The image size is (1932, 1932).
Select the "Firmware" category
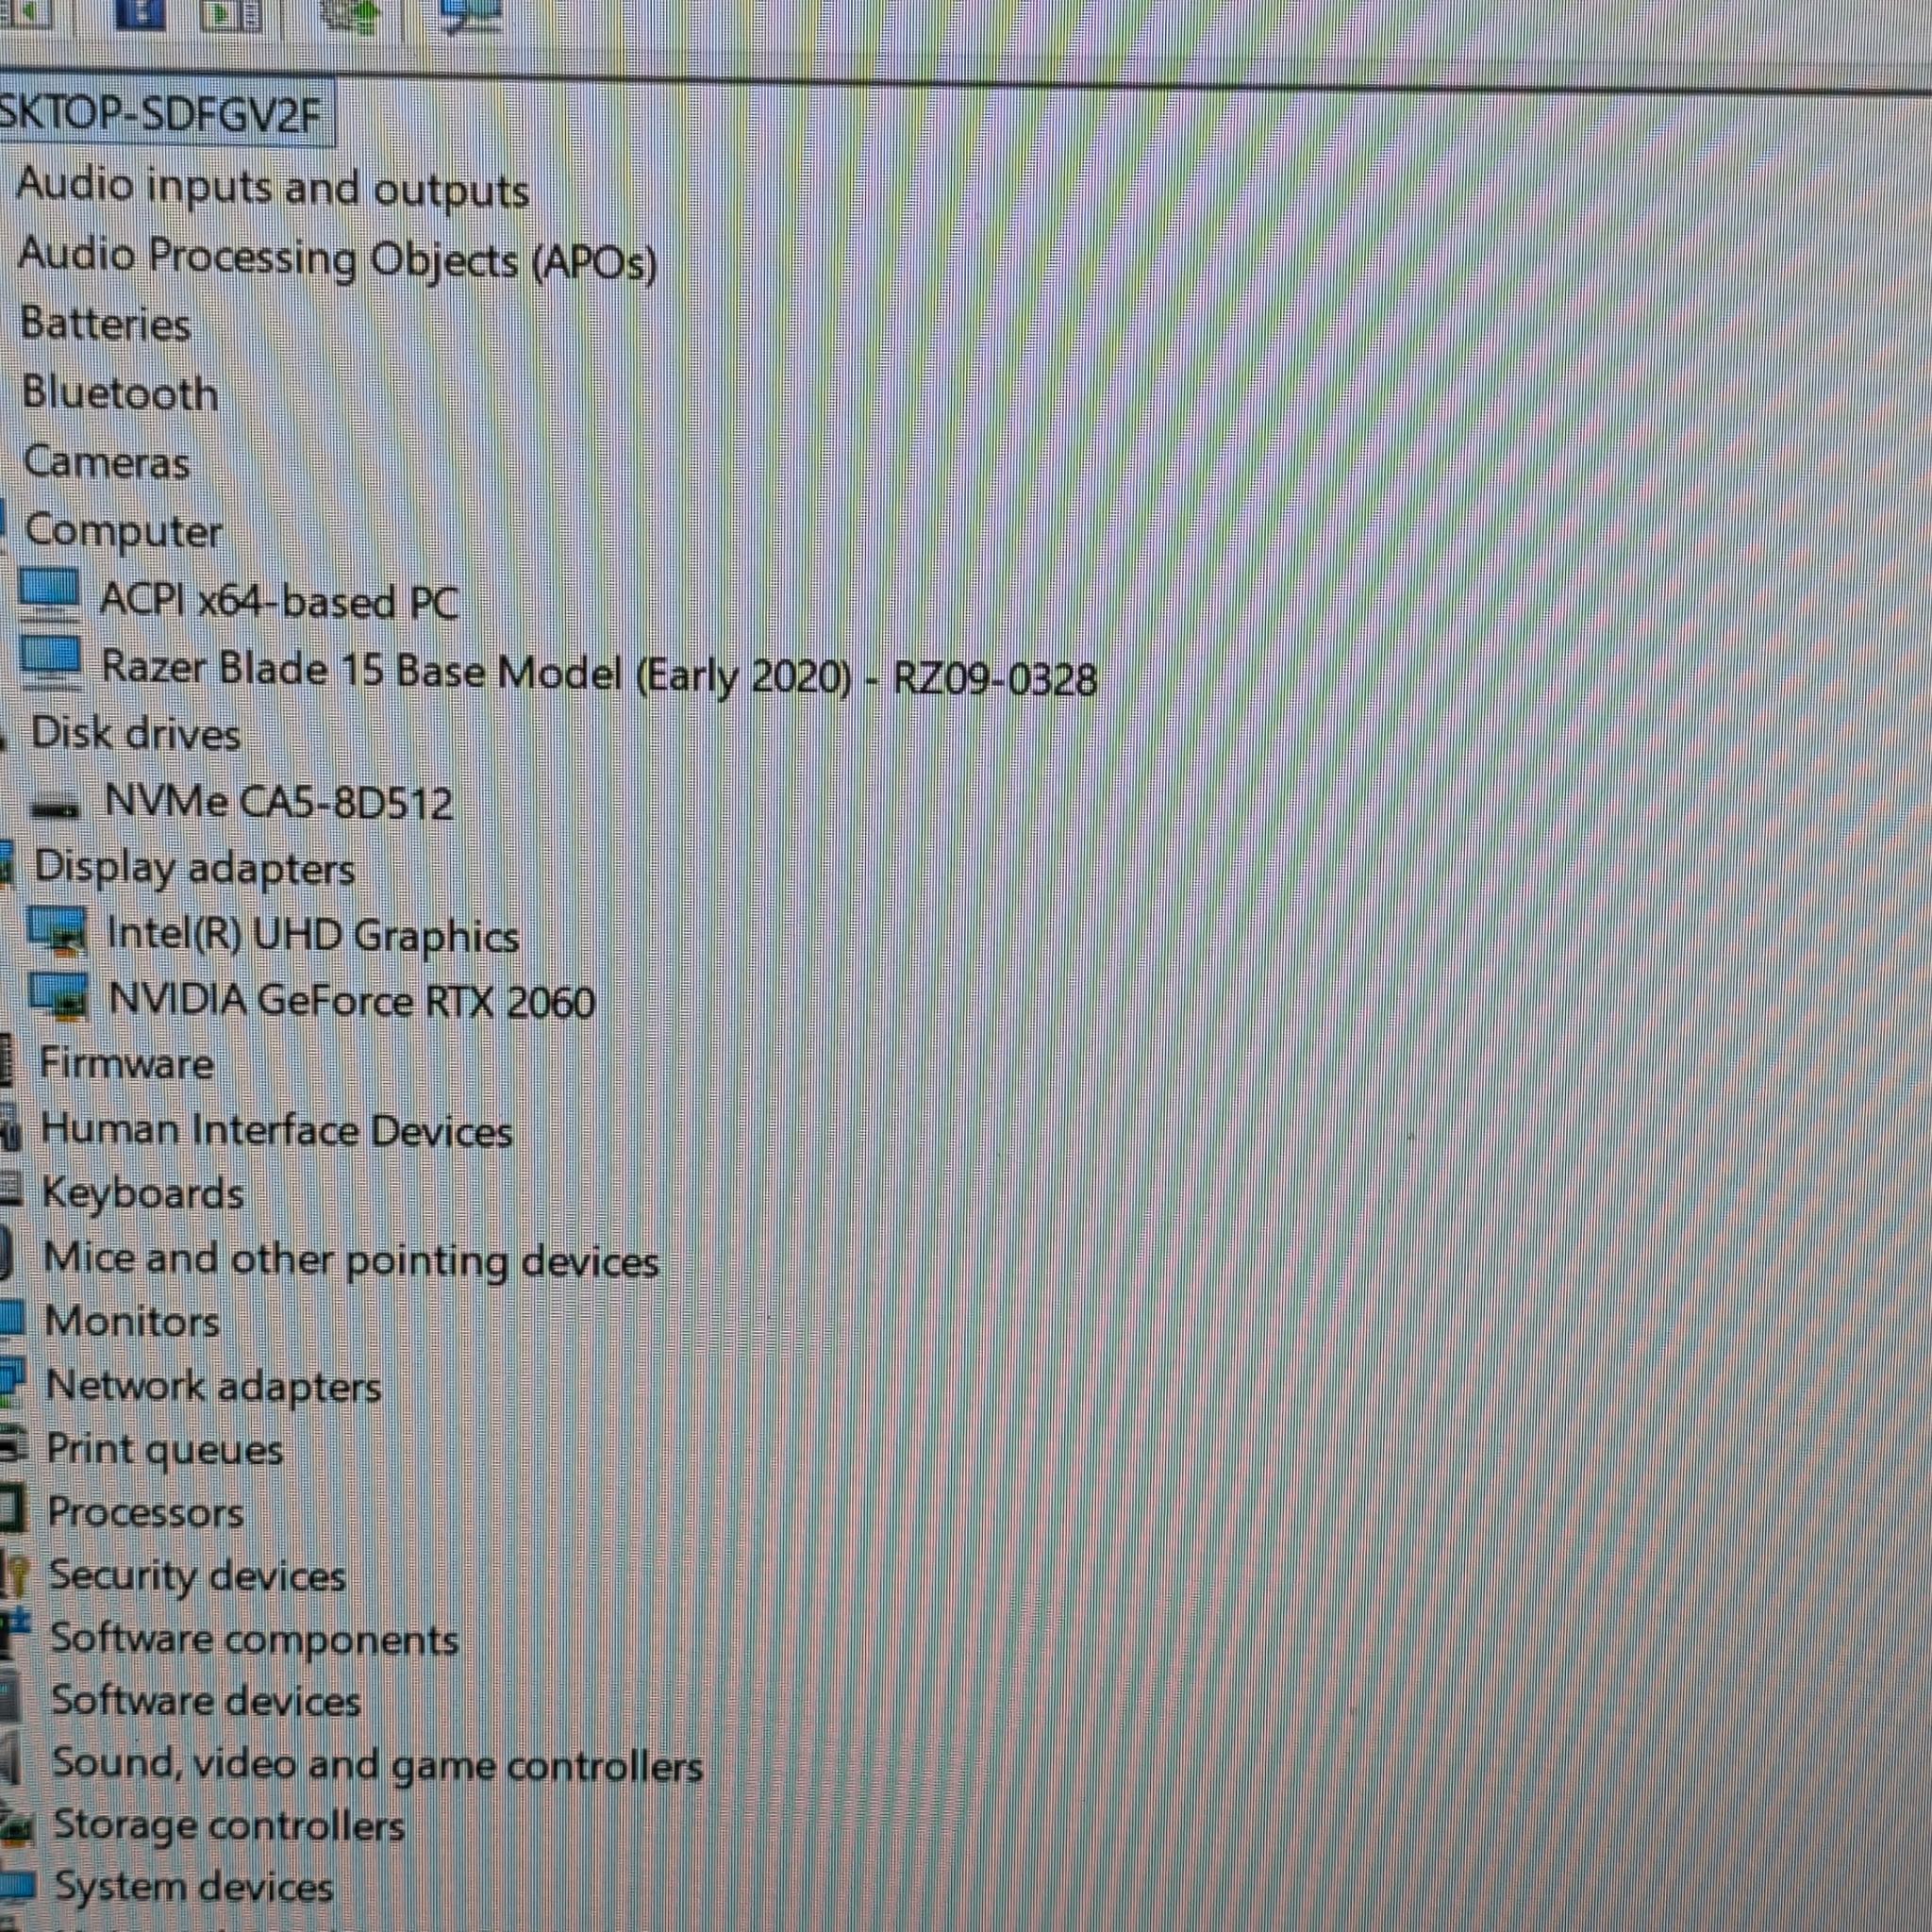126,1062
